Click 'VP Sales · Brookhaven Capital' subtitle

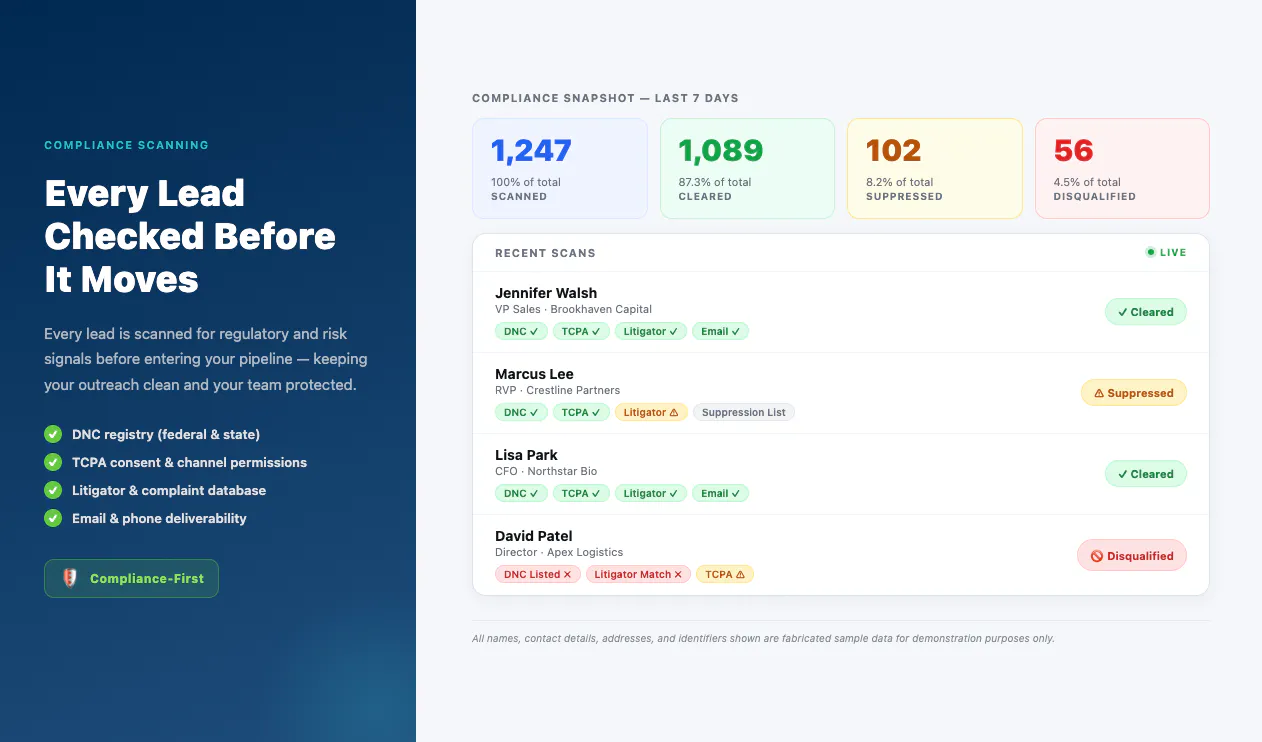[x=573, y=309]
